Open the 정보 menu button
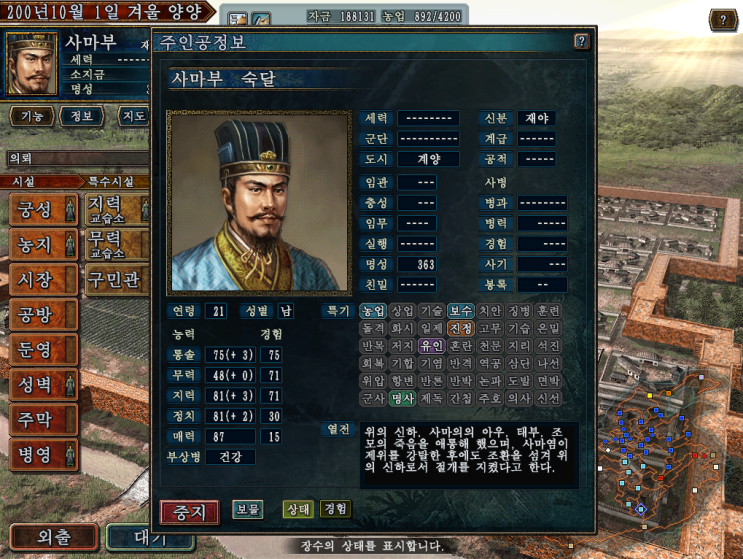This screenshot has height=559, width=743. (x=82, y=116)
